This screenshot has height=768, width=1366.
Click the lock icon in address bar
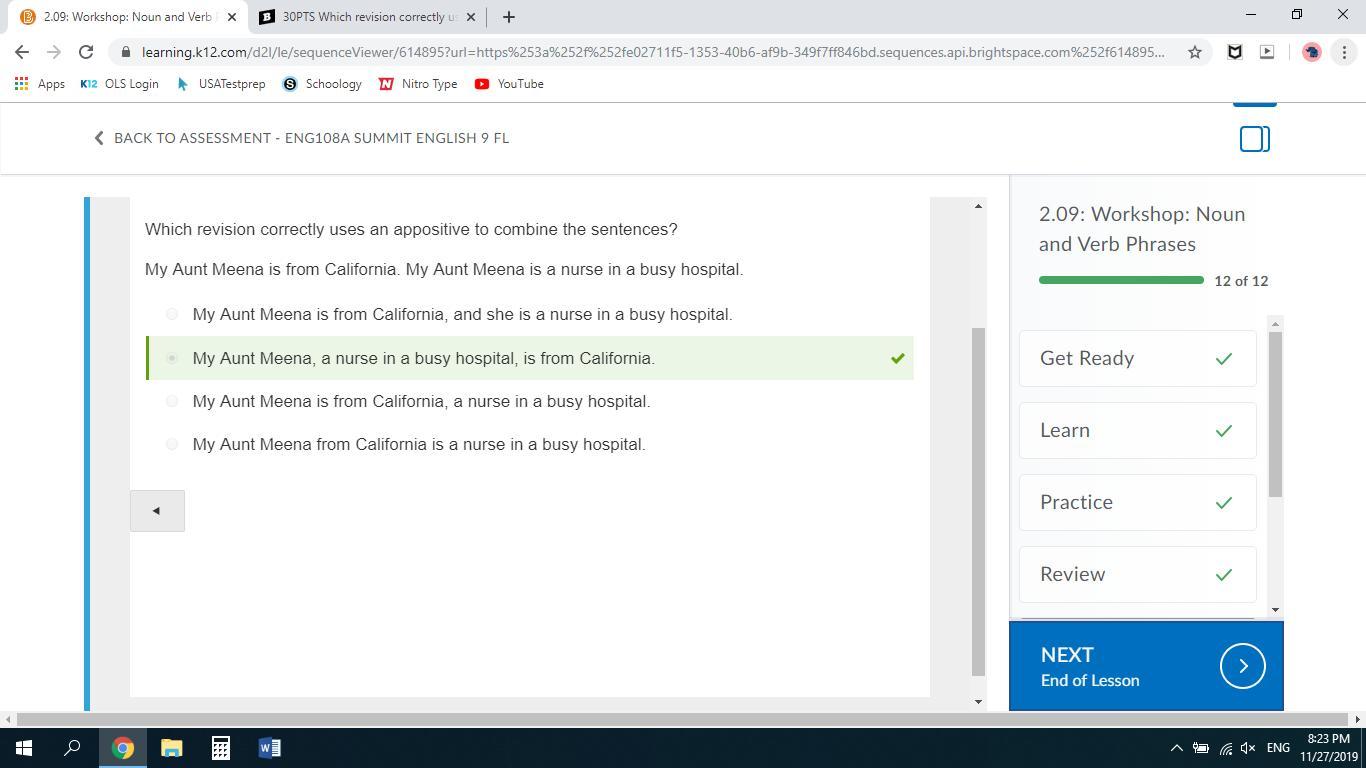(126, 52)
